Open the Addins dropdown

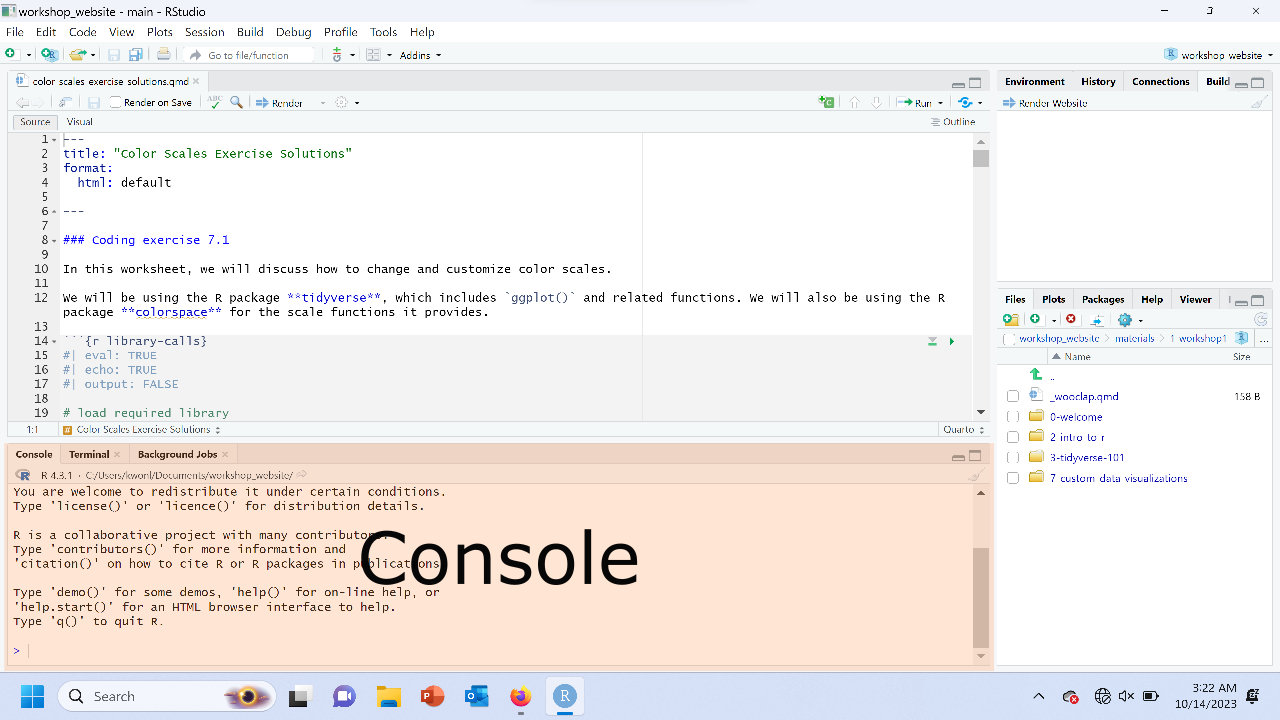coord(420,55)
